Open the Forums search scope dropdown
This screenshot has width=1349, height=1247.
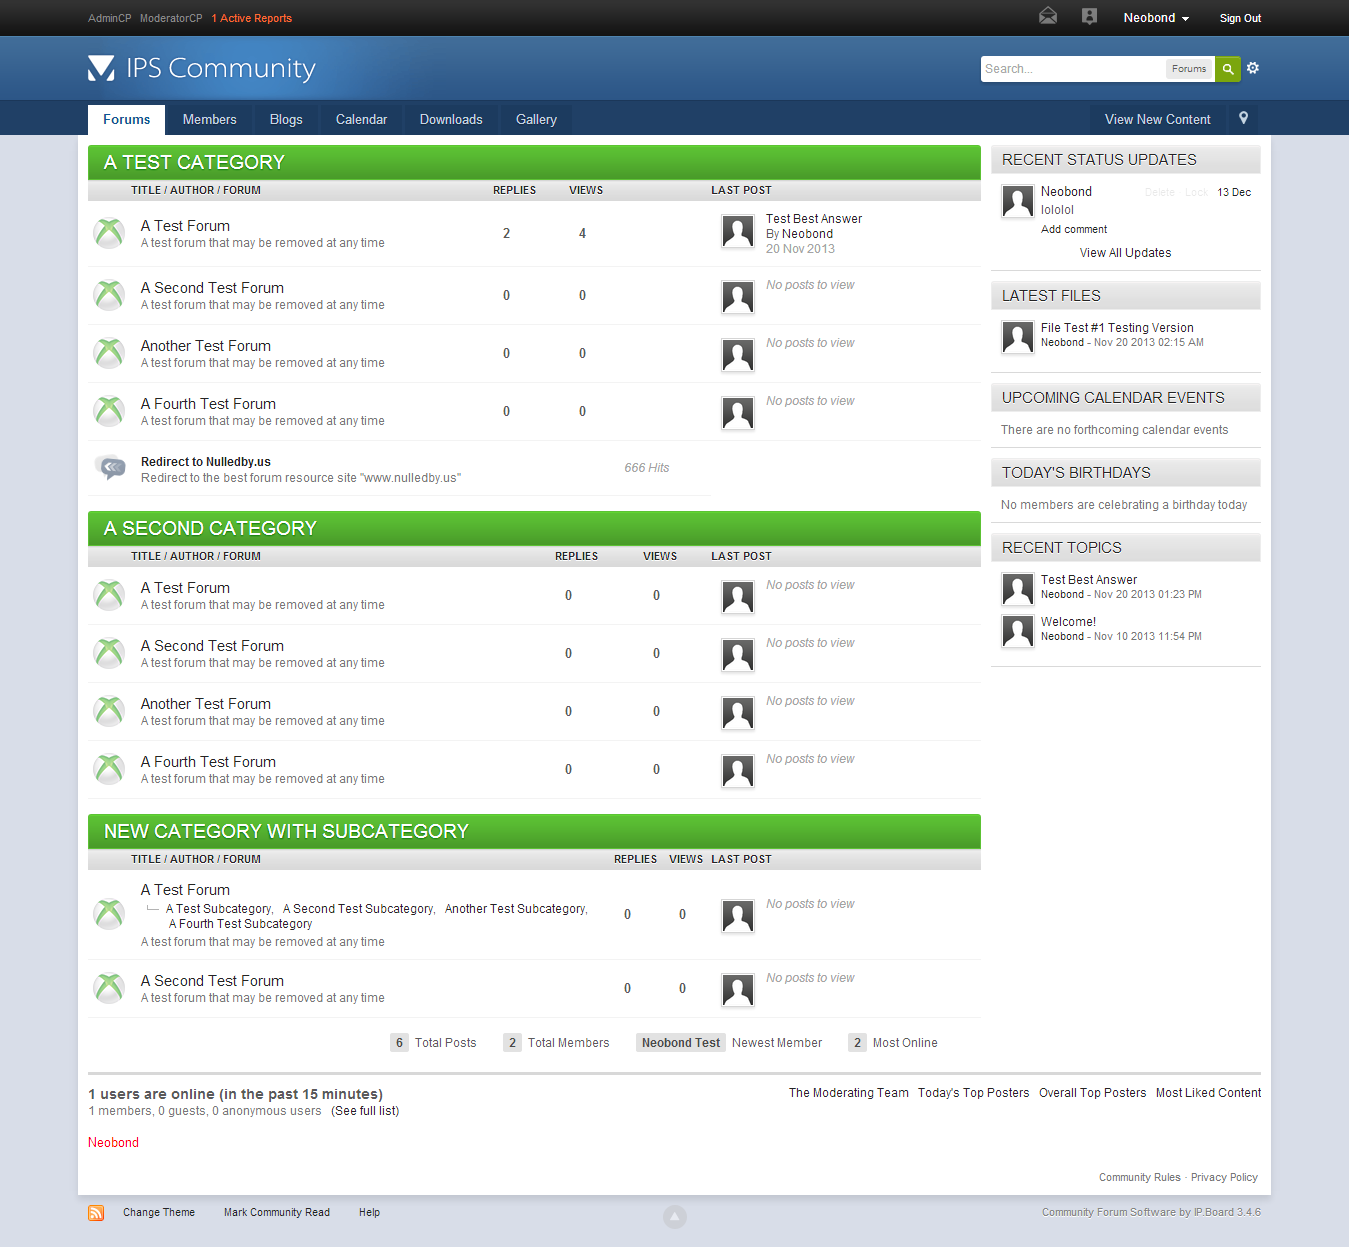pyautogui.click(x=1188, y=69)
